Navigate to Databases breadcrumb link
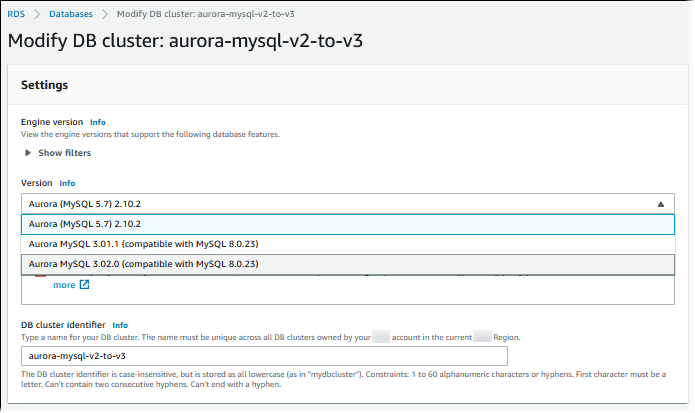Image resolution: width=695 pixels, height=413 pixels. click(72, 15)
